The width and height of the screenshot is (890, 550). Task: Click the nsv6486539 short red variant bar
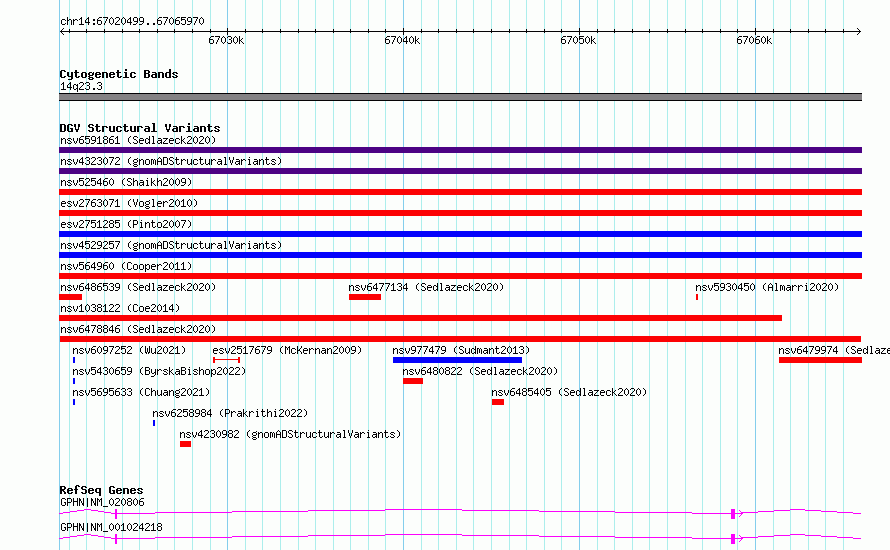point(70,297)
